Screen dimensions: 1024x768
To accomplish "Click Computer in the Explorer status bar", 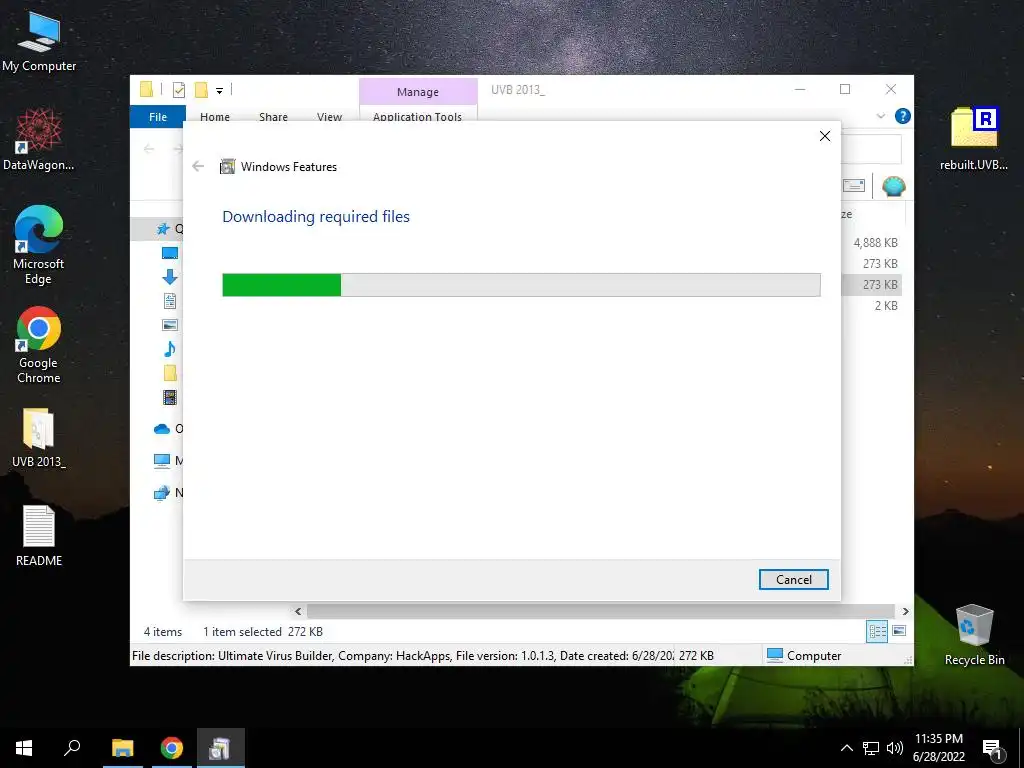I will (x=804, y=656).
